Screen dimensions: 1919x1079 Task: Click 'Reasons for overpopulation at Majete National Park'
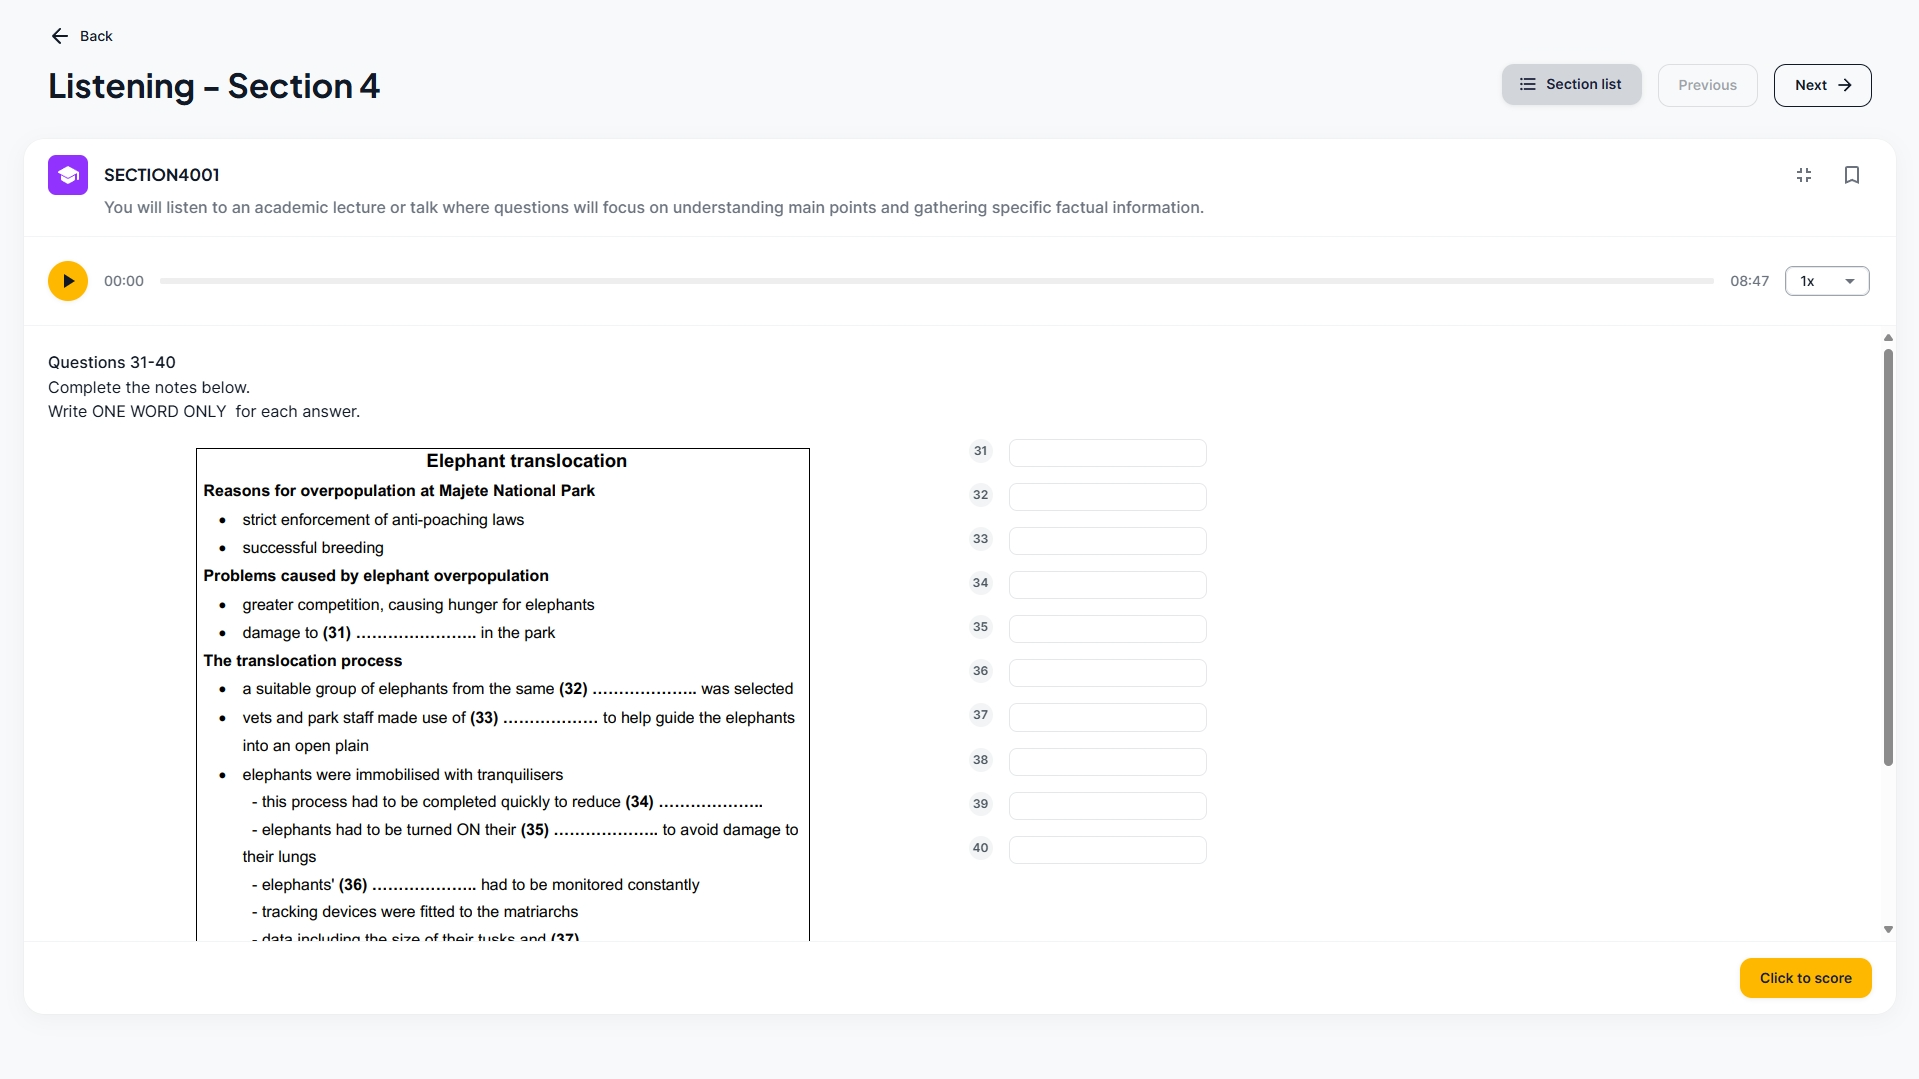pos(399,491)
